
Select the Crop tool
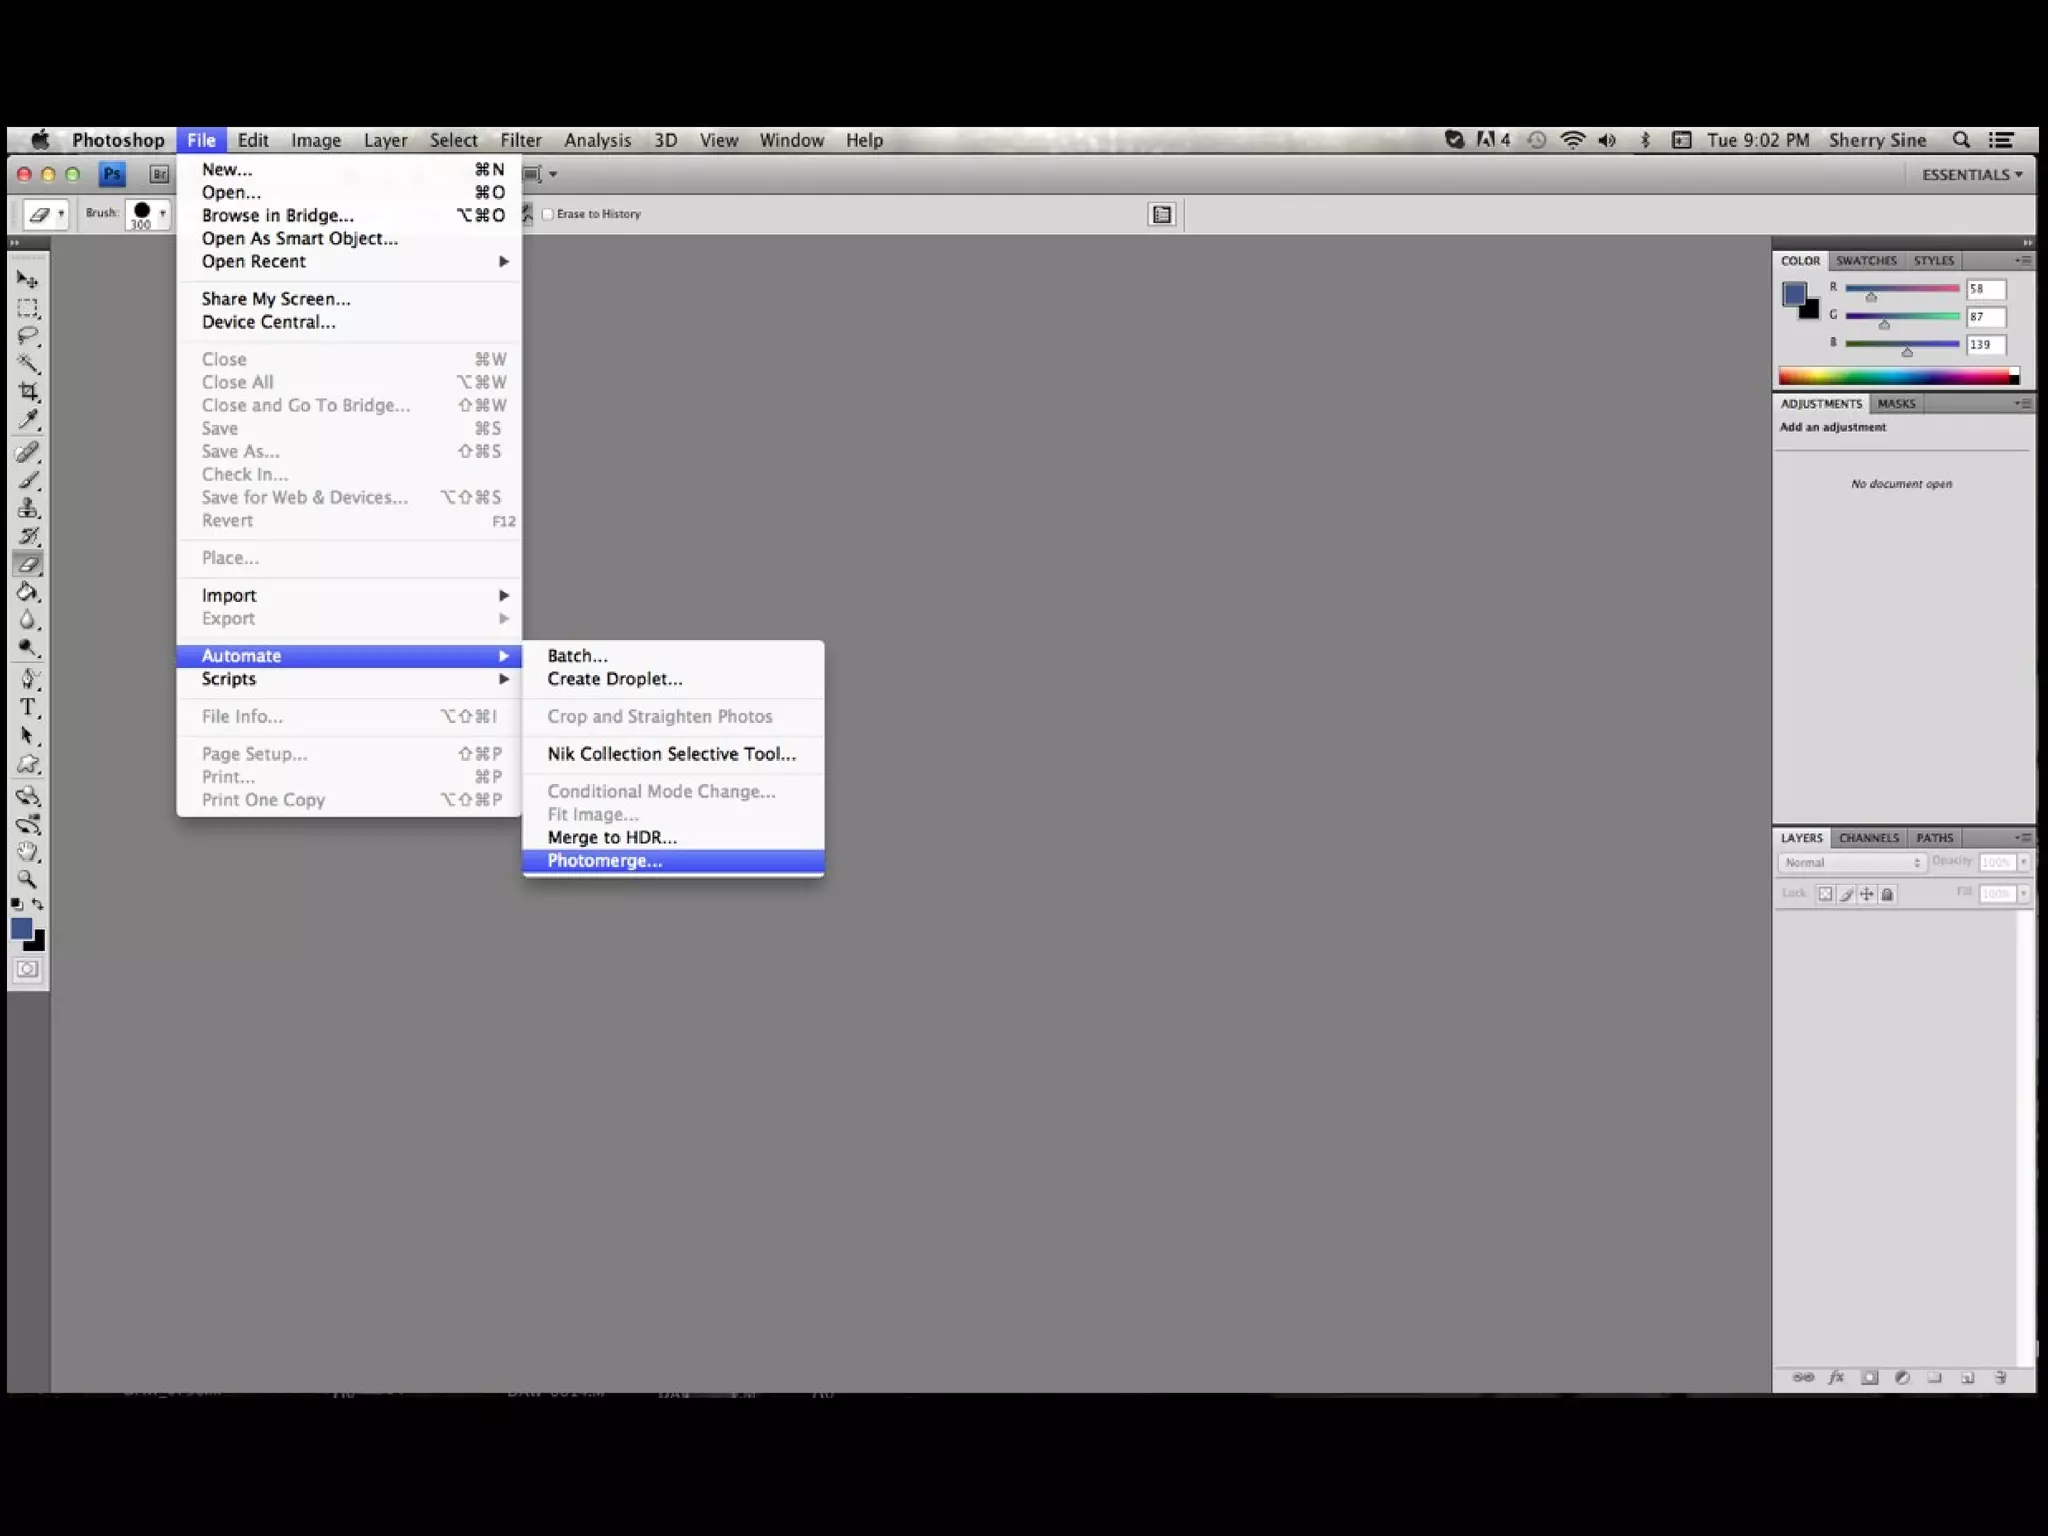28,391
